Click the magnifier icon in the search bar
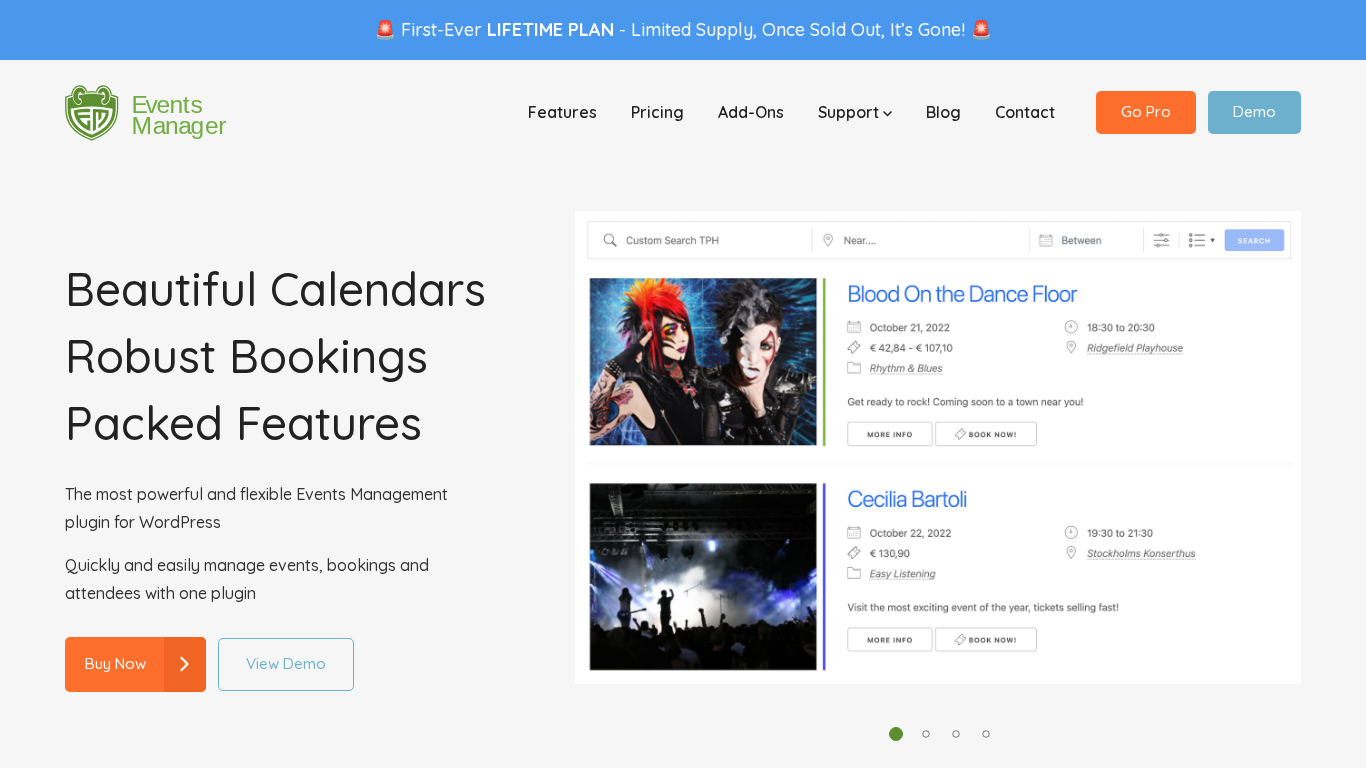Image resolution: width=1366 pixels, height=768 pixels. (609, 240)
